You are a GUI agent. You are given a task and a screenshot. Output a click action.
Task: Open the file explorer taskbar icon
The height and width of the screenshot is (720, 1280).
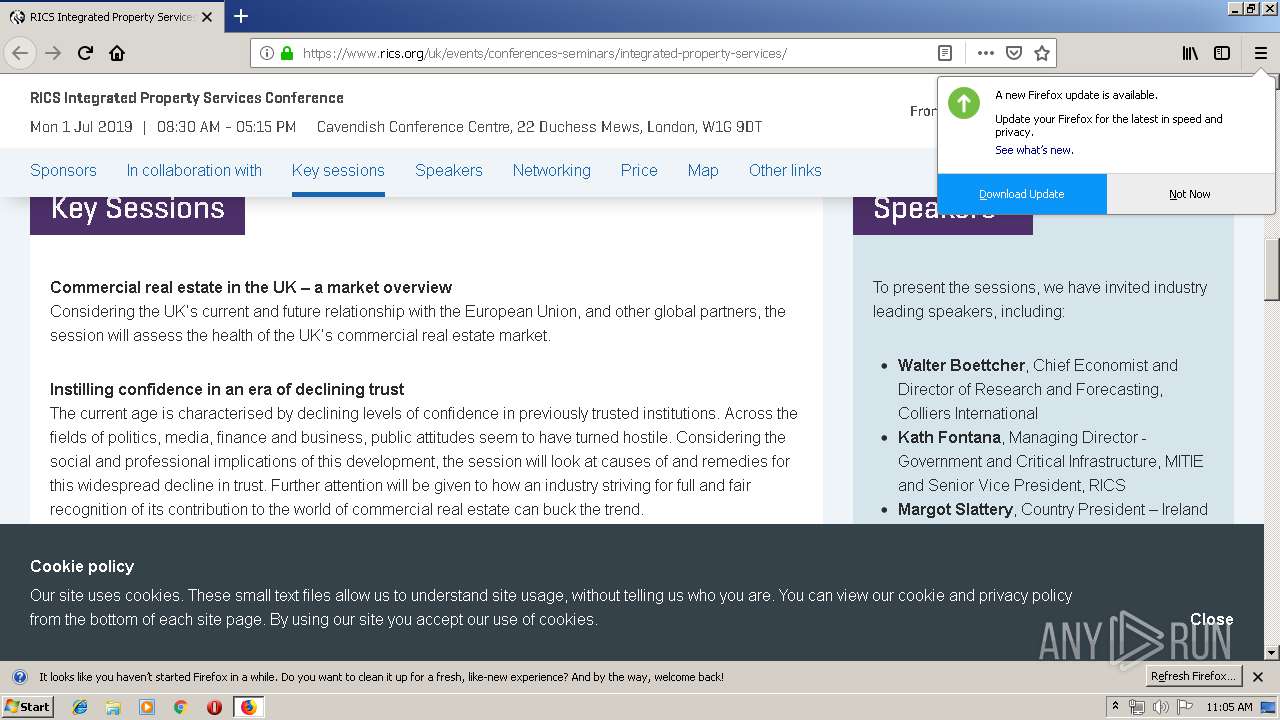click(113, 707)
